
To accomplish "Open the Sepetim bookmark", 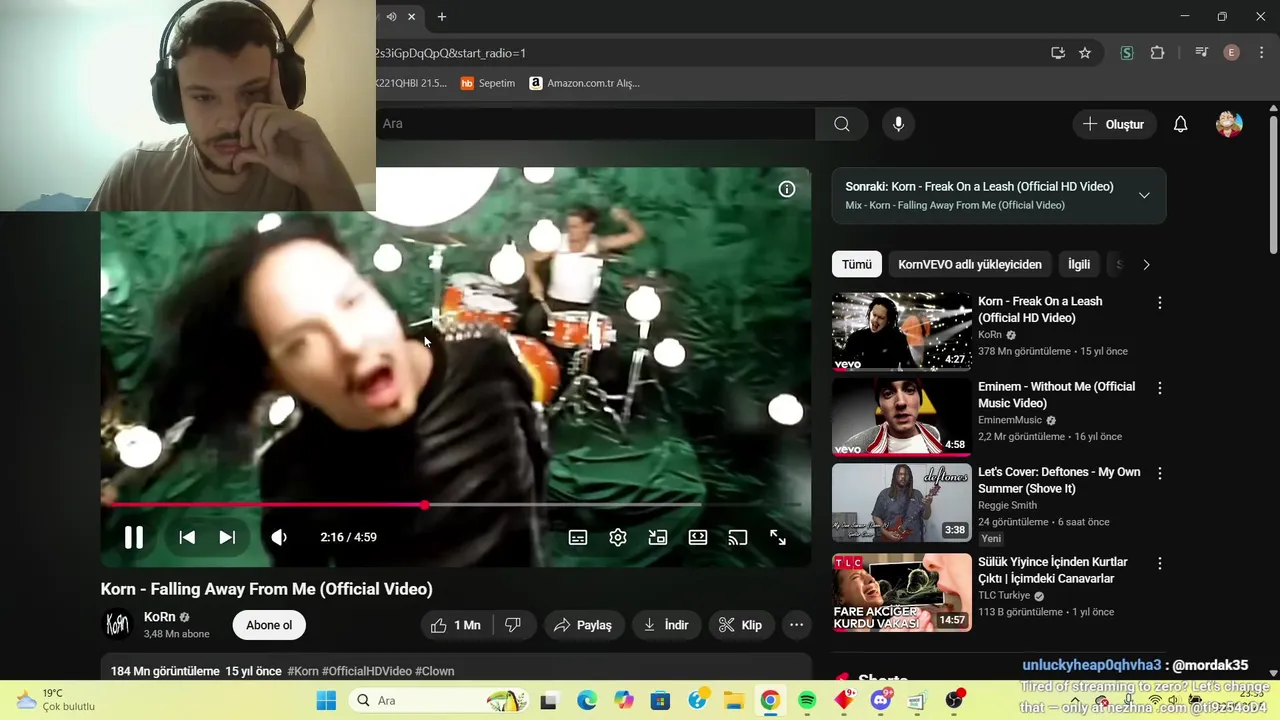I will pos(488,83).
